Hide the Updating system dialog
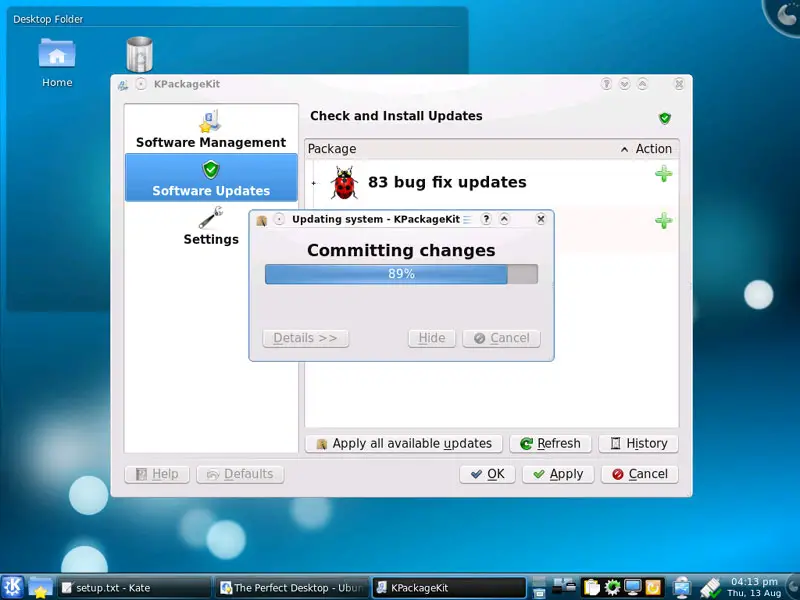The image size is (800, 600). coord(432,338)
